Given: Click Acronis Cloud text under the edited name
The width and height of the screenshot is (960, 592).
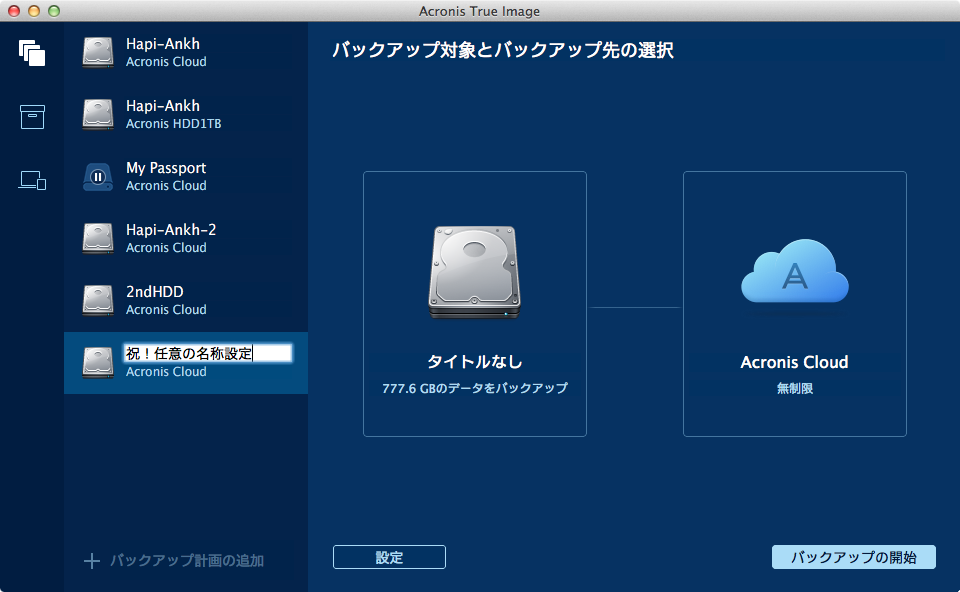Looking at the screenshot, I should click(x=166, y=372).
